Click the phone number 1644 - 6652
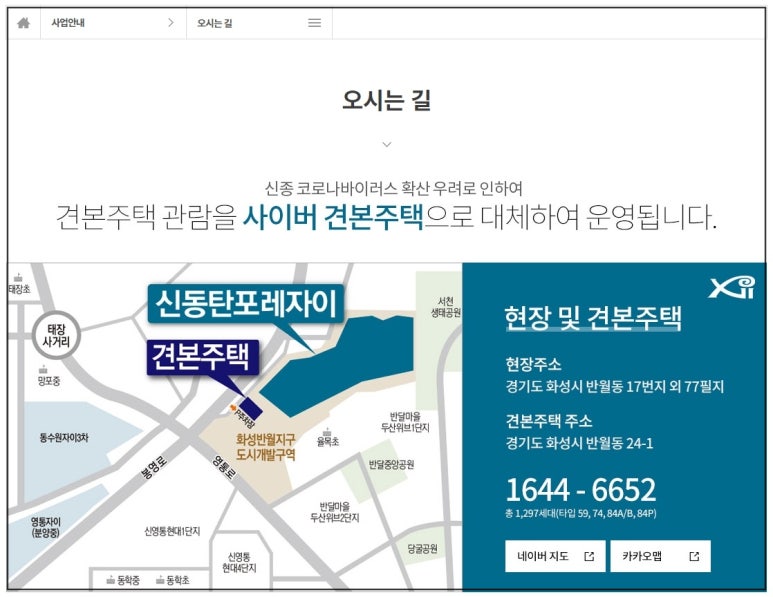This screenshot has width=773, height=597. pyautogui.click(x=581, y=489)
